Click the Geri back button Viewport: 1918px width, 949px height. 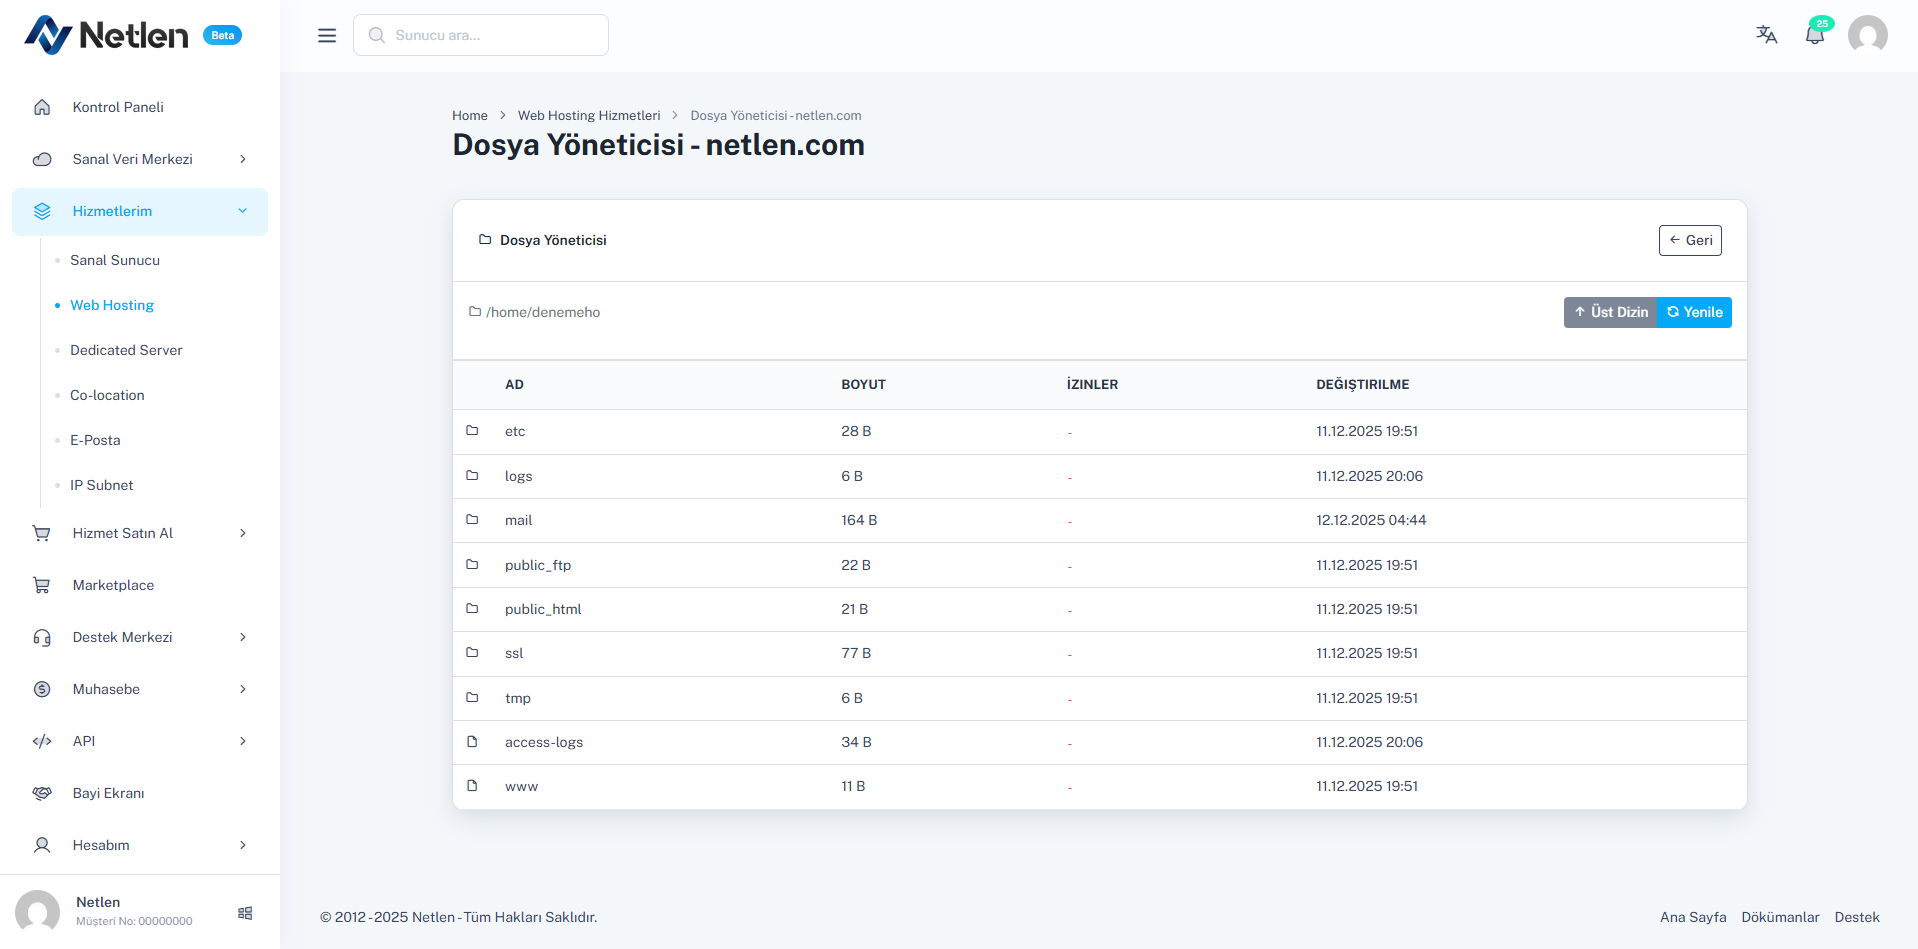[1690, 240]
